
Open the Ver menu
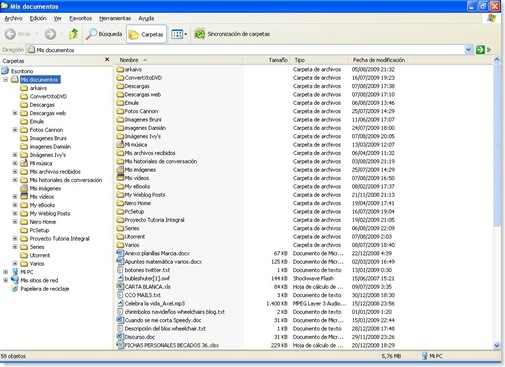[58, 18]
